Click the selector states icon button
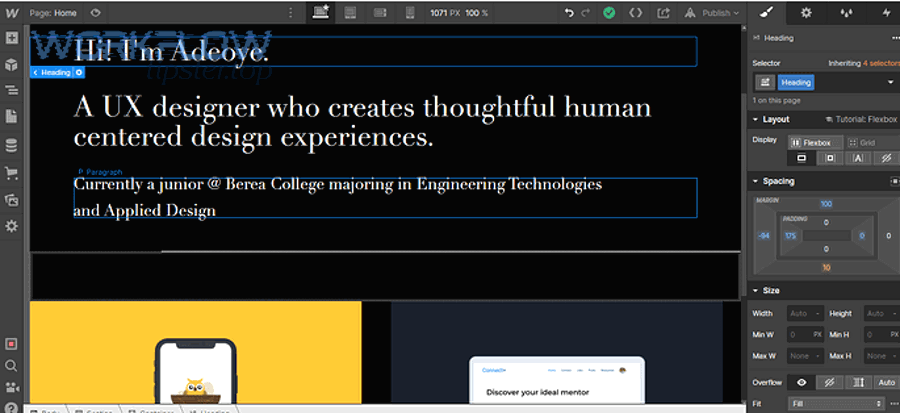This screenshot has width=900, height=413. pos(765,83)
